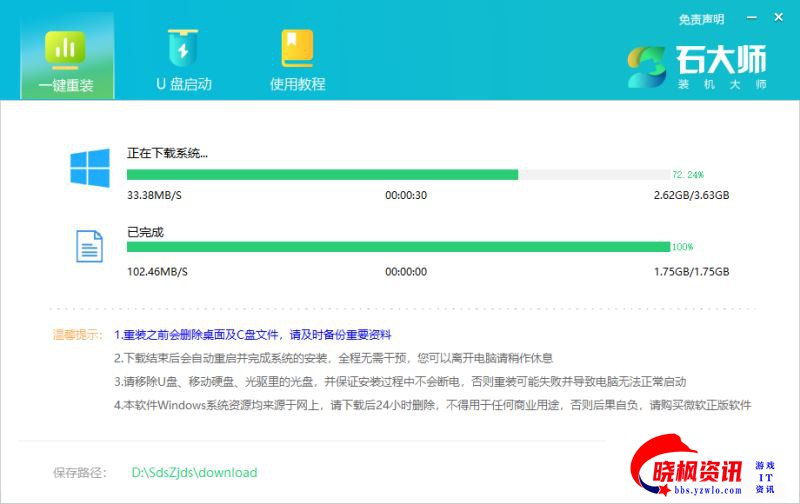Switch to the U盘启动 tab

click(x=183, y=60)
